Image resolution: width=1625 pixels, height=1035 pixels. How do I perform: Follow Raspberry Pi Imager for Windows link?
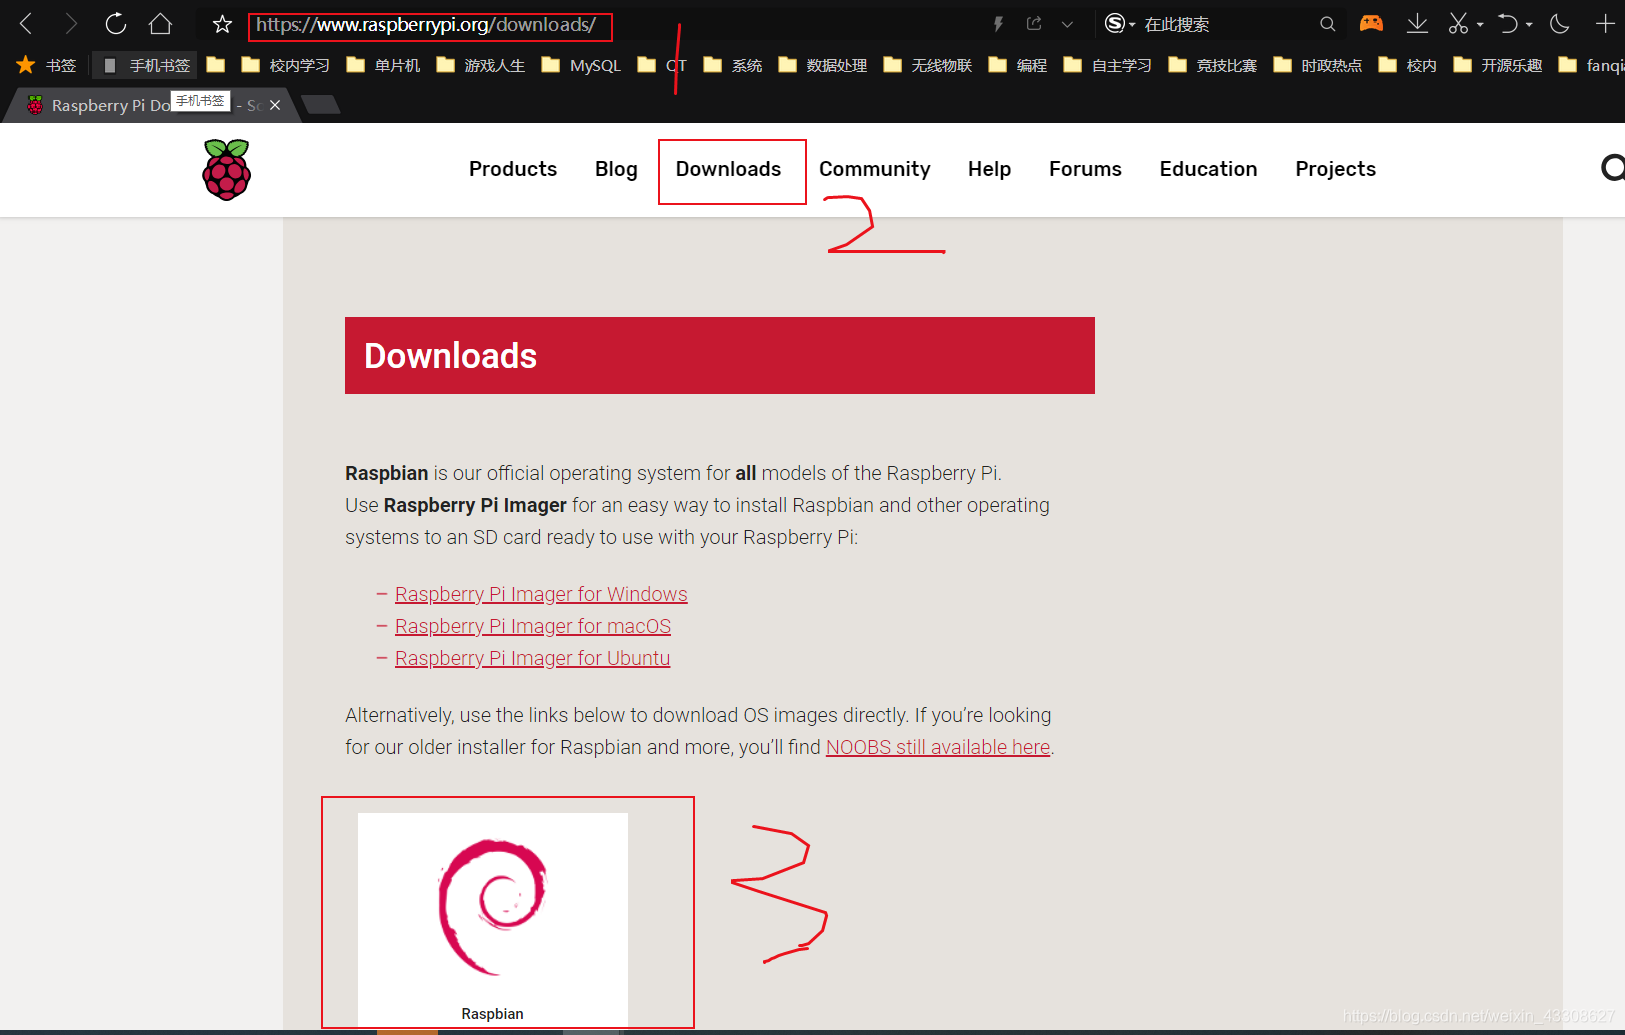[541, 594]
